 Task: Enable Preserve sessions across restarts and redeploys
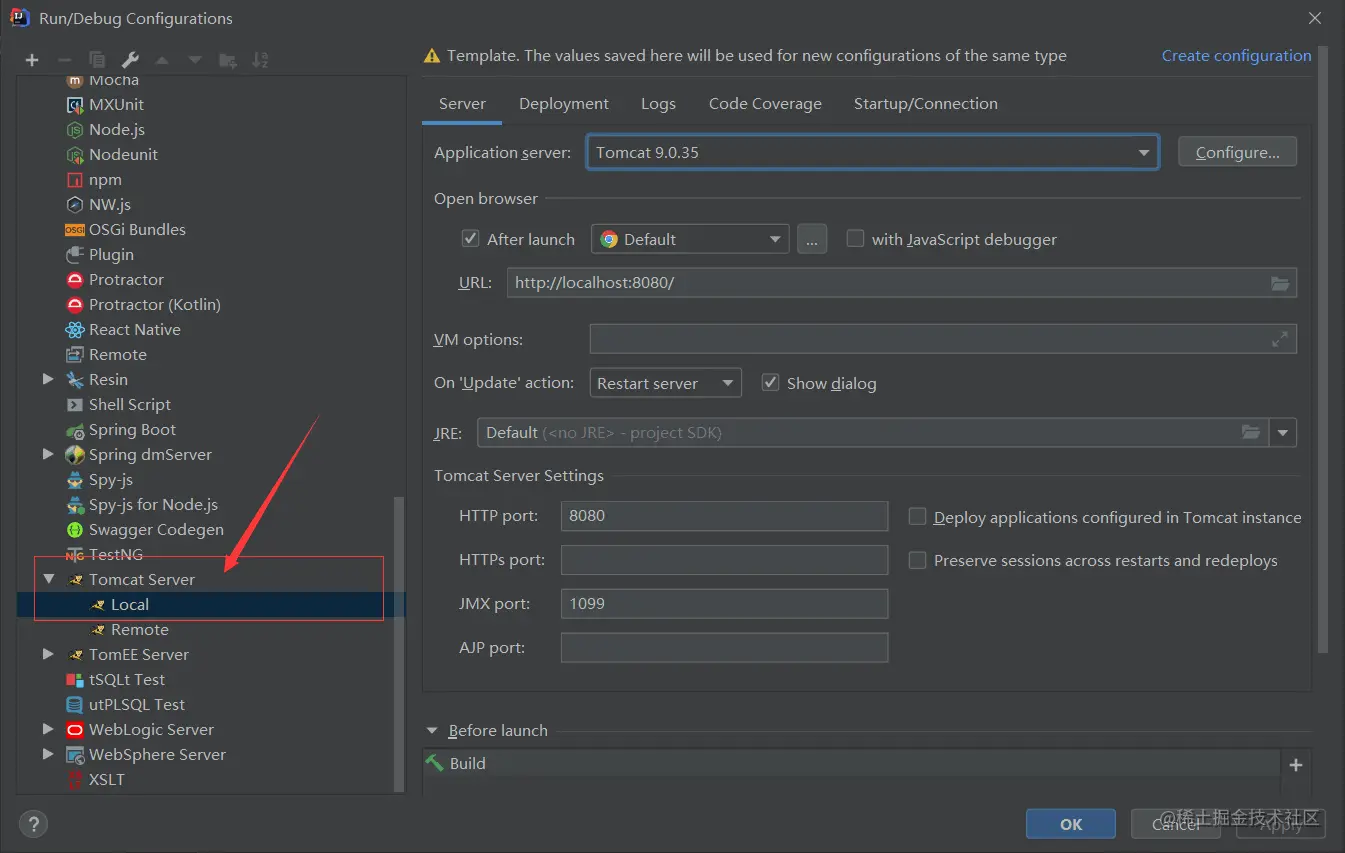pos(917,561)
